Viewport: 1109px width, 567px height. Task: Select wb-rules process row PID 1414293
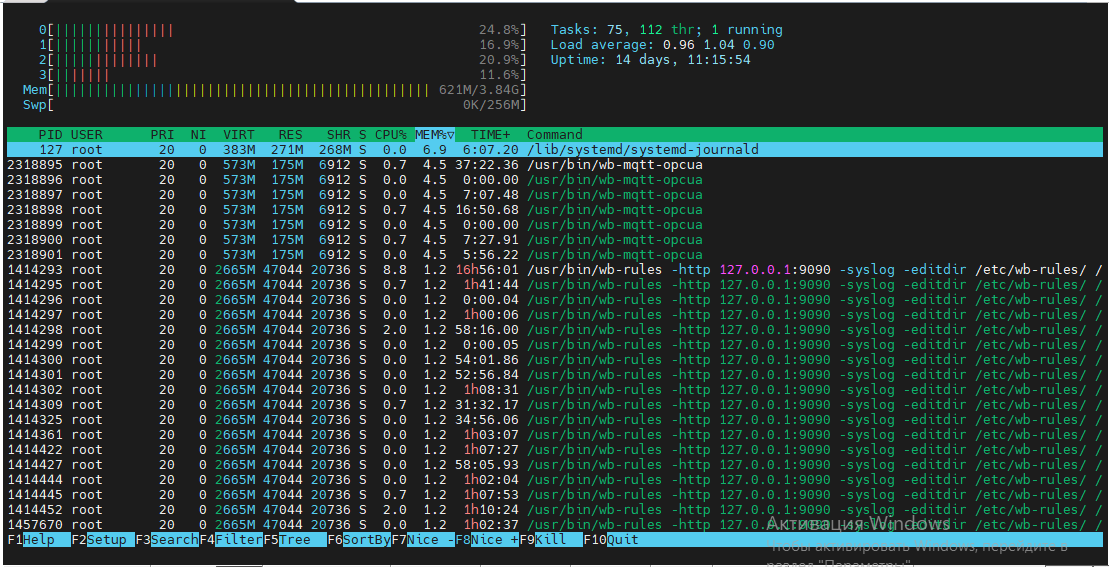pyautogui.click(x=554, y=269)
